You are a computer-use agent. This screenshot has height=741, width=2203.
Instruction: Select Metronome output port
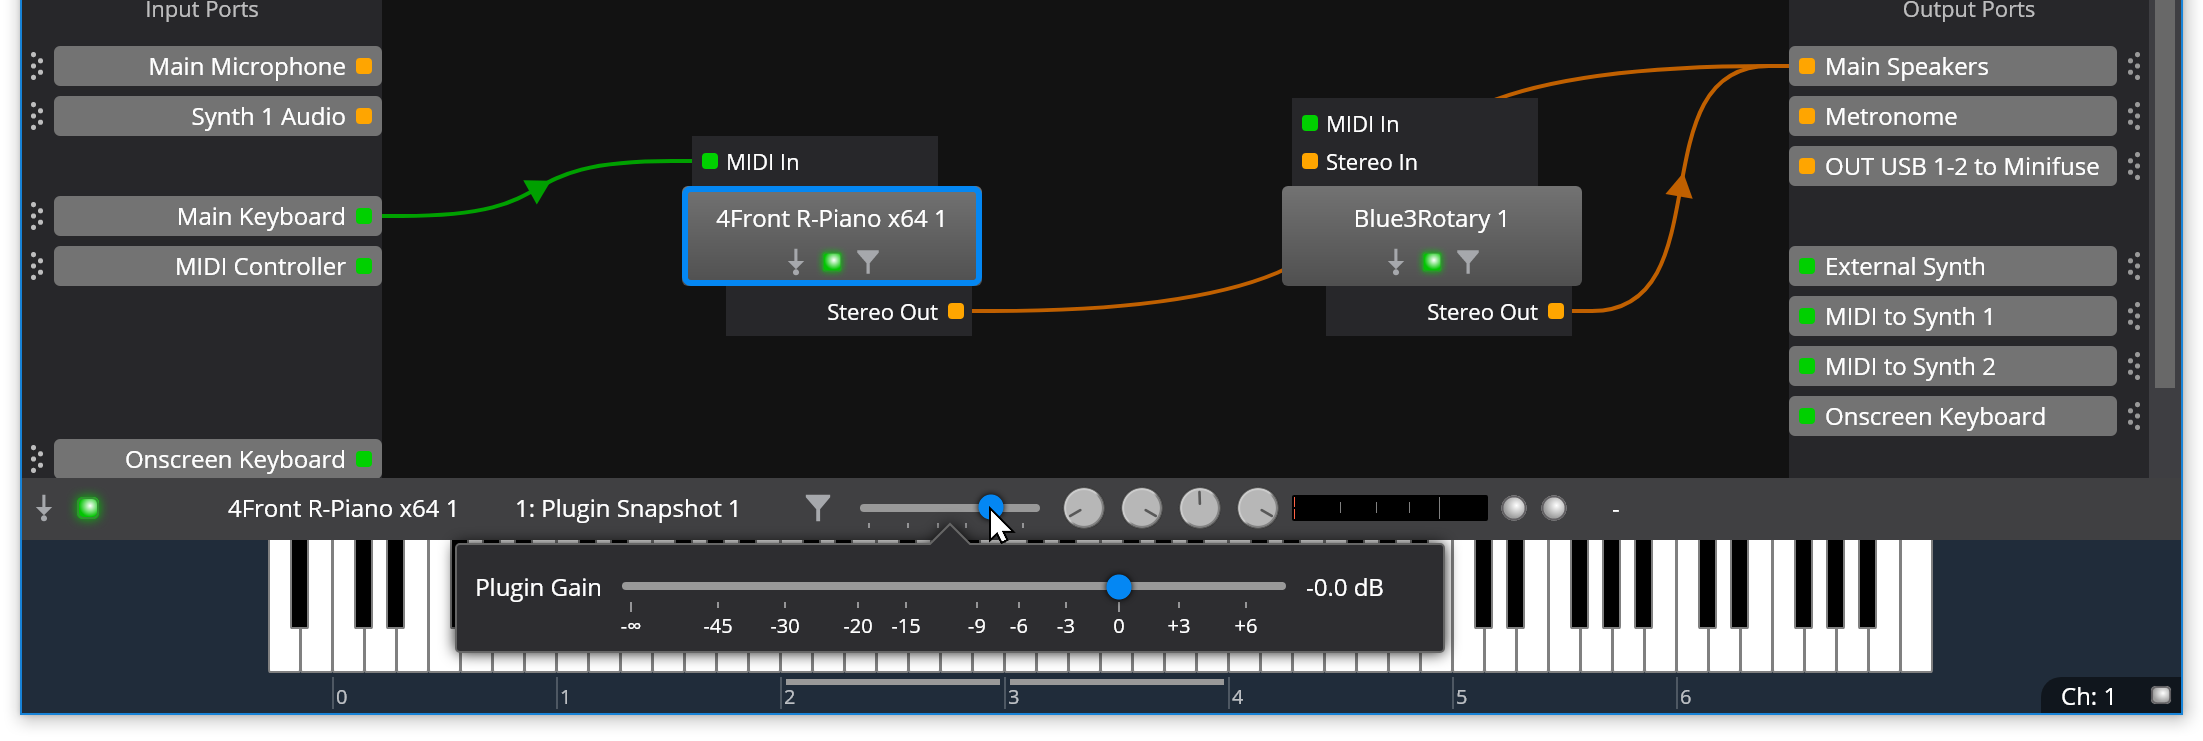click(1953, 116)
